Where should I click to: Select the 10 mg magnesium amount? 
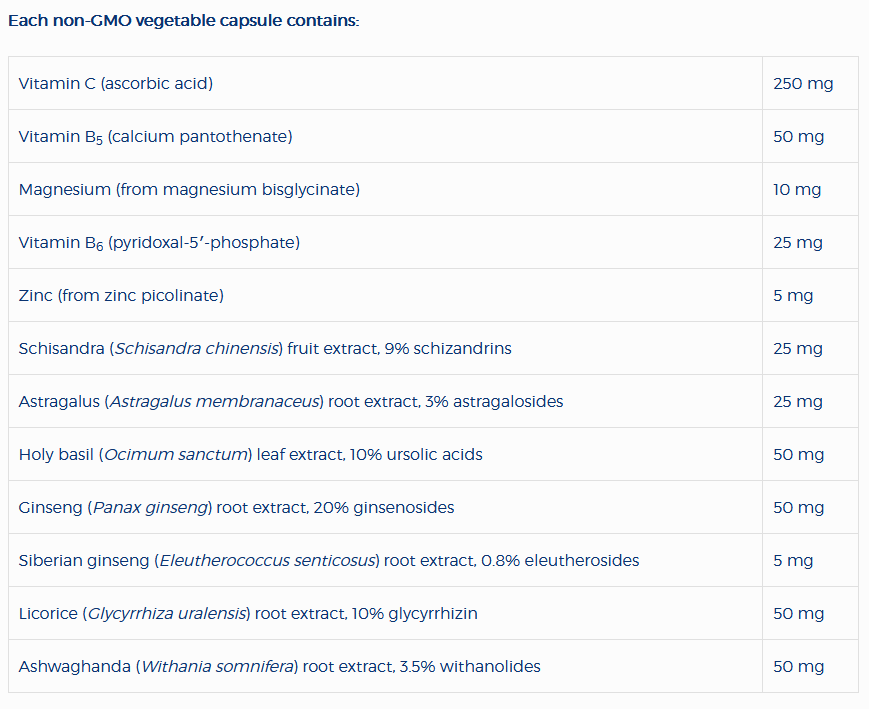click(797, 189)
